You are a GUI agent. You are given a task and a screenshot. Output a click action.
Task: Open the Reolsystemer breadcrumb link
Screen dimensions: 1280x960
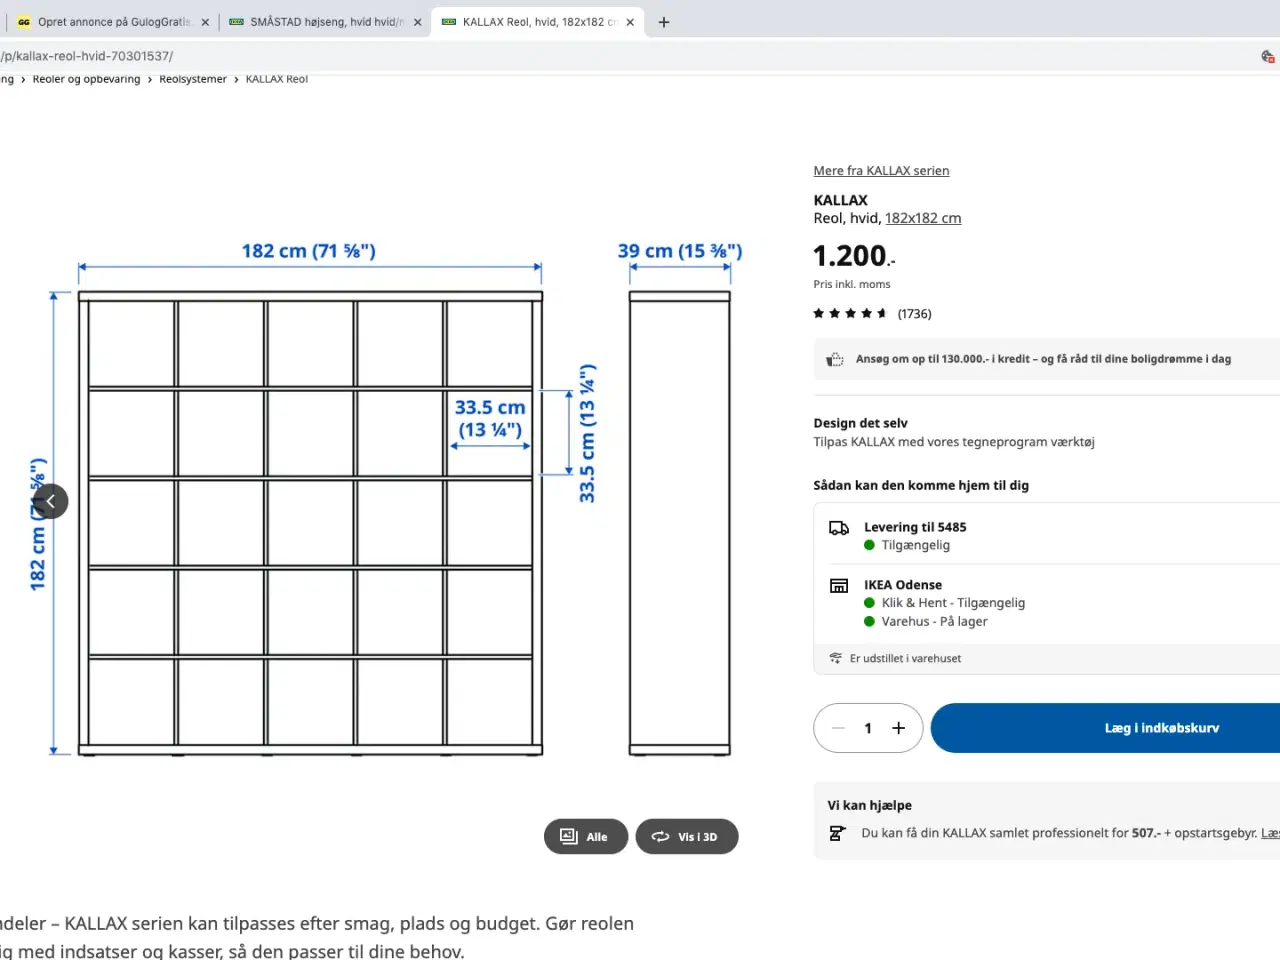click(x=193, y=79)
